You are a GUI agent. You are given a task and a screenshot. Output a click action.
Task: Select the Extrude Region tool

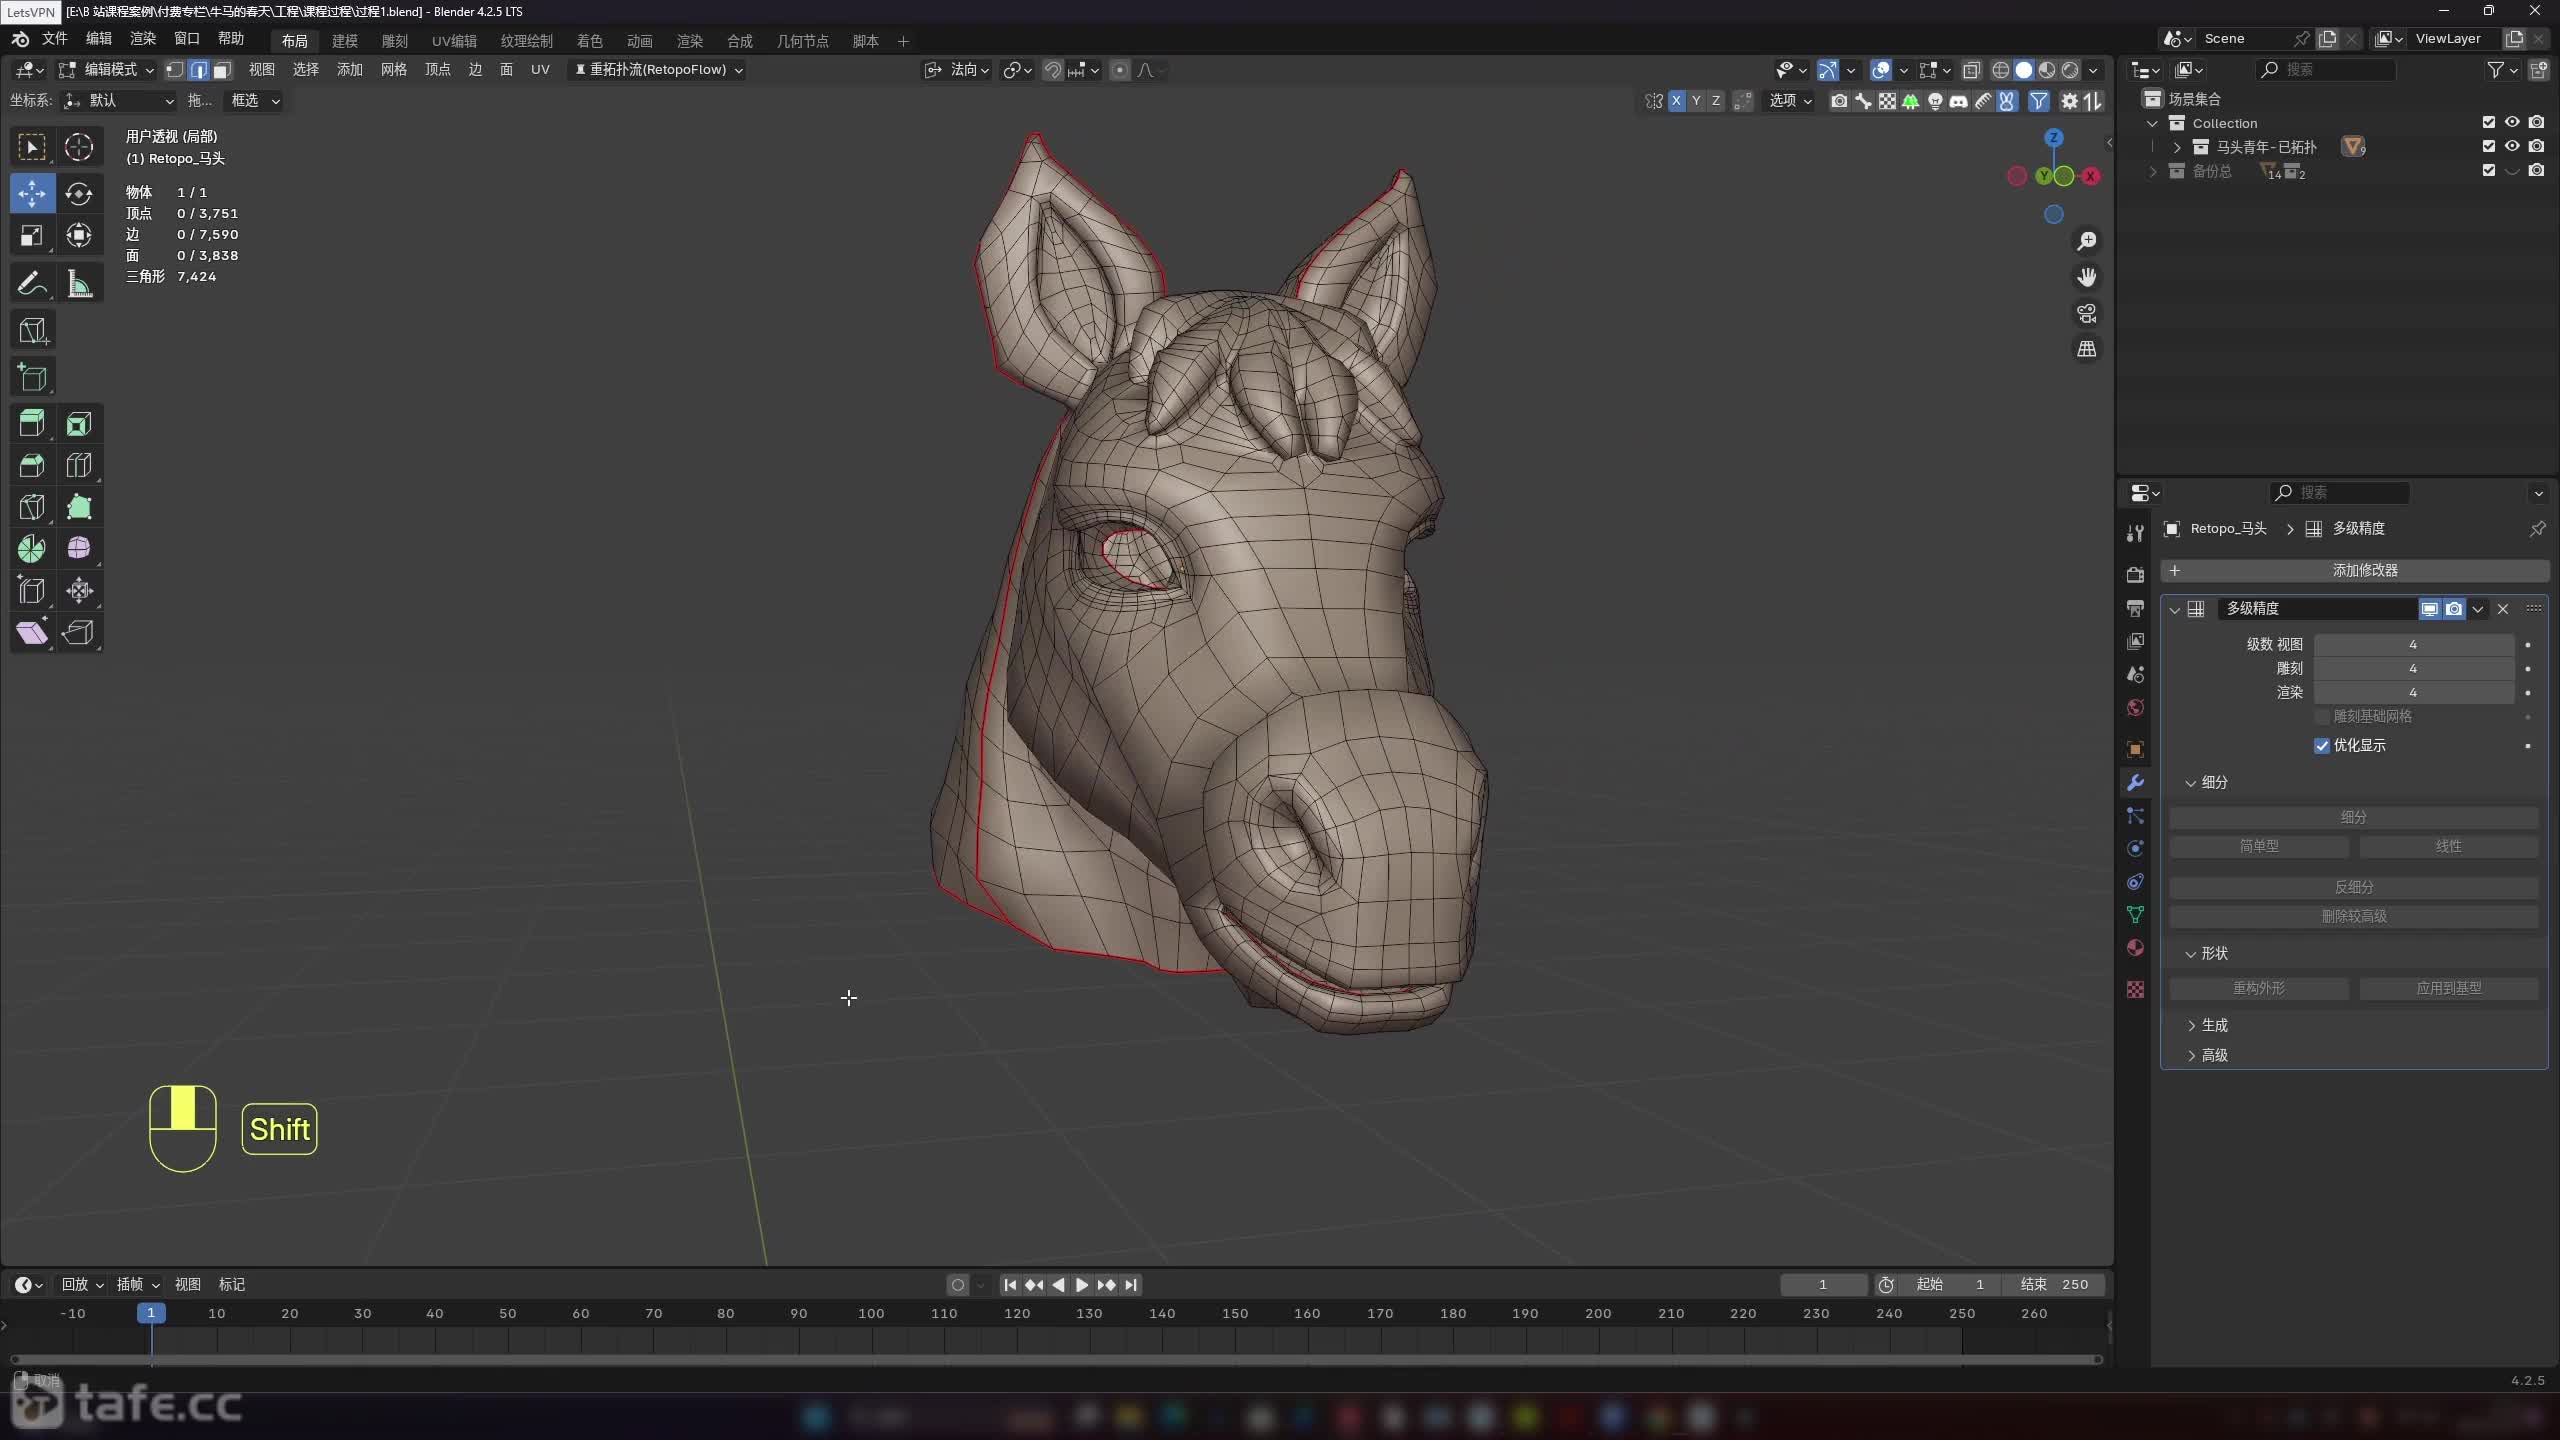pos(32,424)
